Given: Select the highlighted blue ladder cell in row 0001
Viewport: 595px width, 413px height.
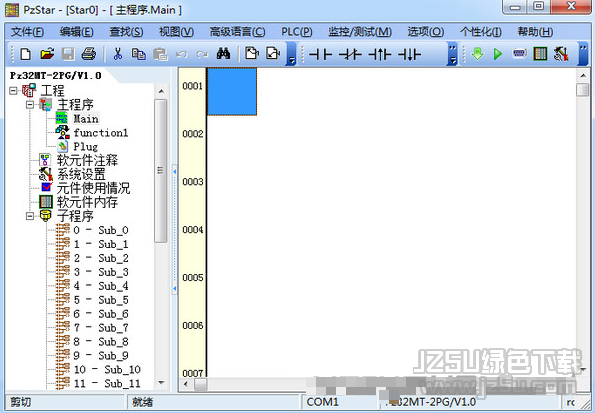Looking at the screenshot, I should [232, 91].
